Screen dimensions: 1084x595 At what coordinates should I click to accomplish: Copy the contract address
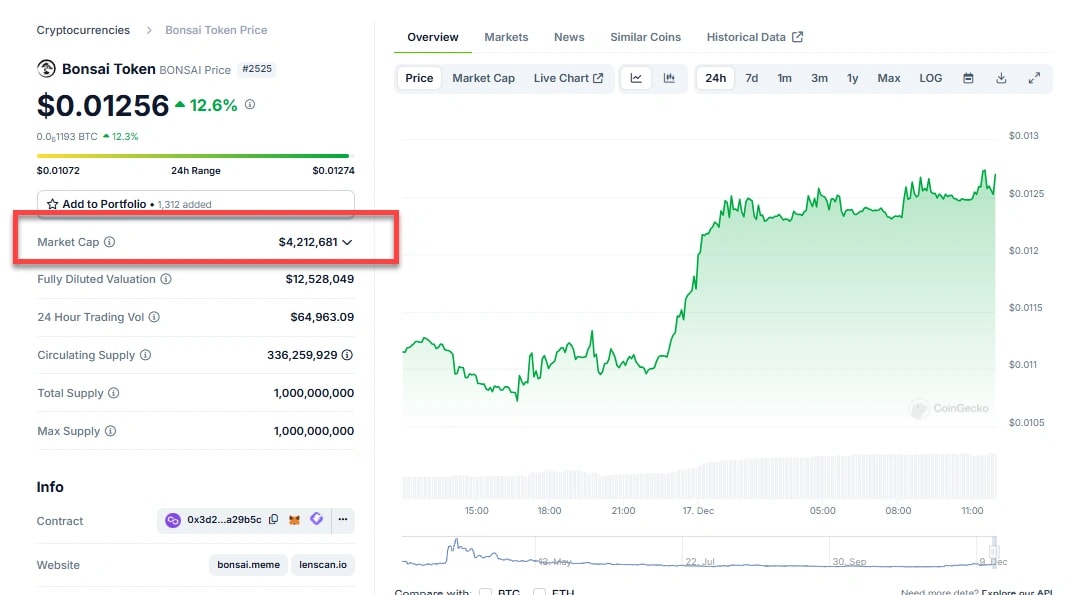pyautogui.click(x=274, y=520)
